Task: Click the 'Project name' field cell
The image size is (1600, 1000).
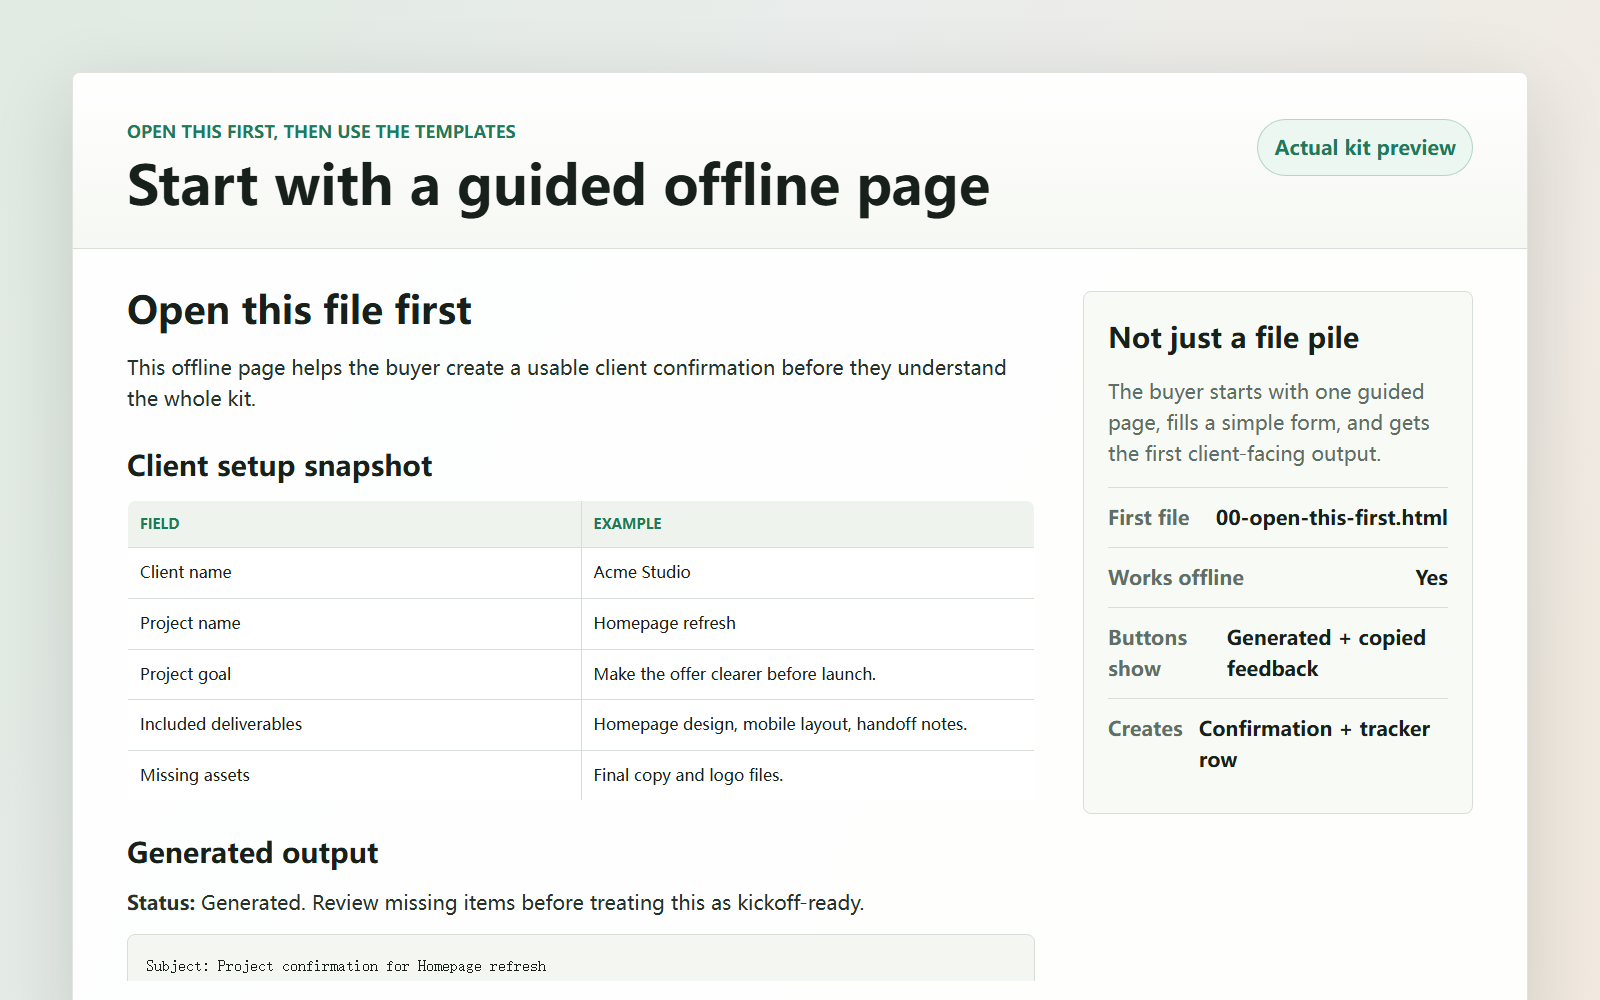Action: [x=354, y=624]
